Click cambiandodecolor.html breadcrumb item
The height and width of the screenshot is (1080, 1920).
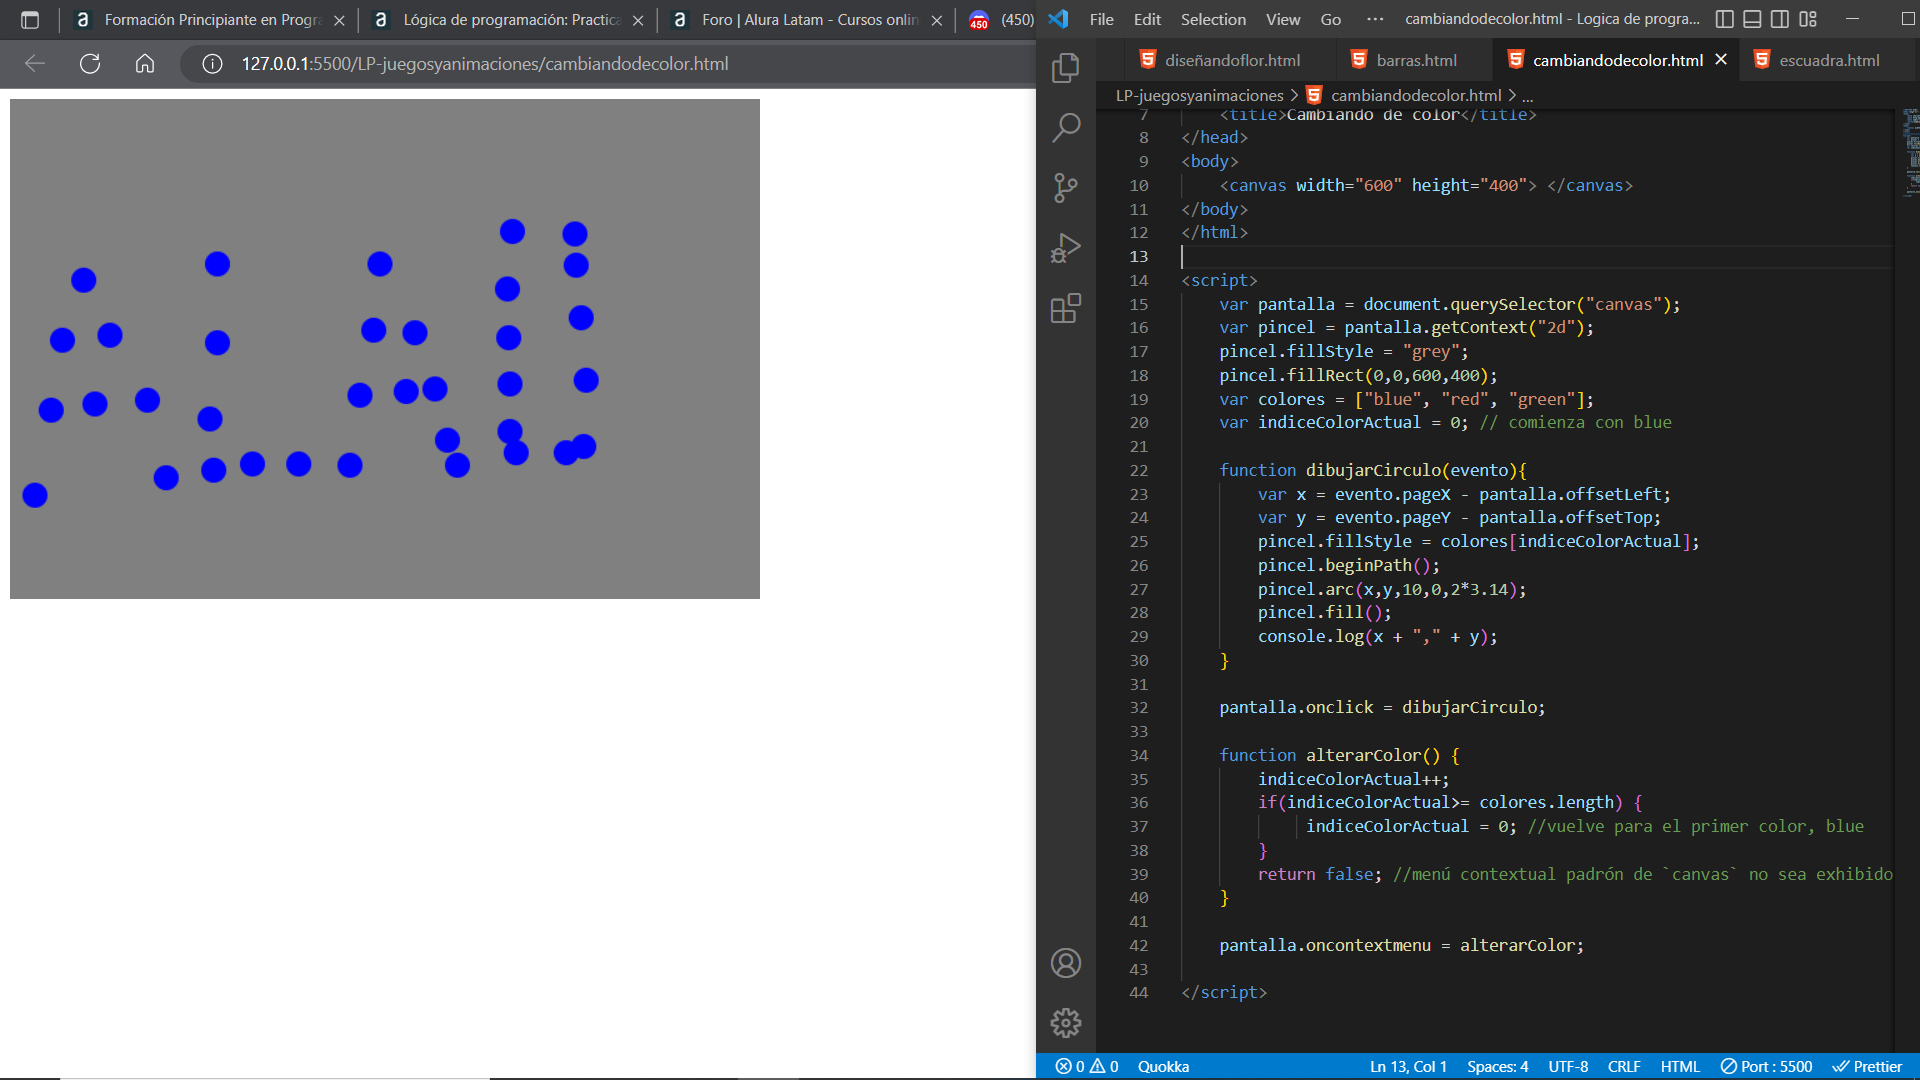coord(1415,95)
